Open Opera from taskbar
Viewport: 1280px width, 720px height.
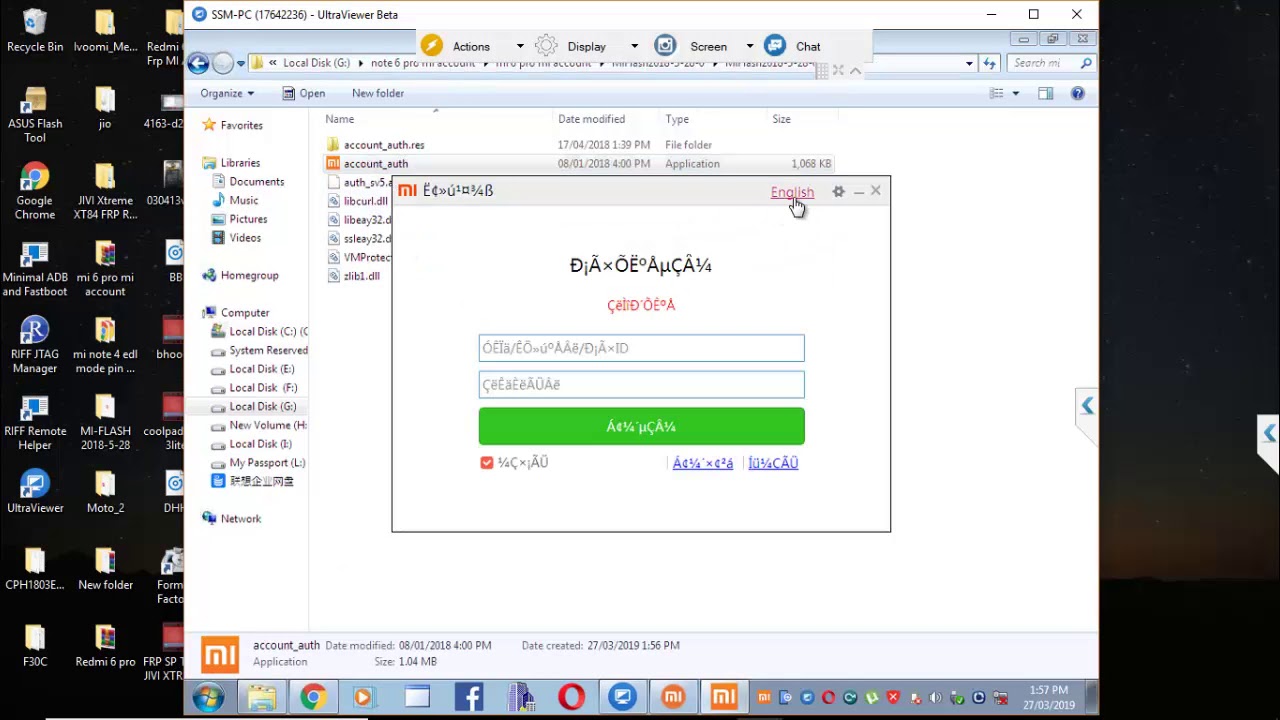point(571,697)
